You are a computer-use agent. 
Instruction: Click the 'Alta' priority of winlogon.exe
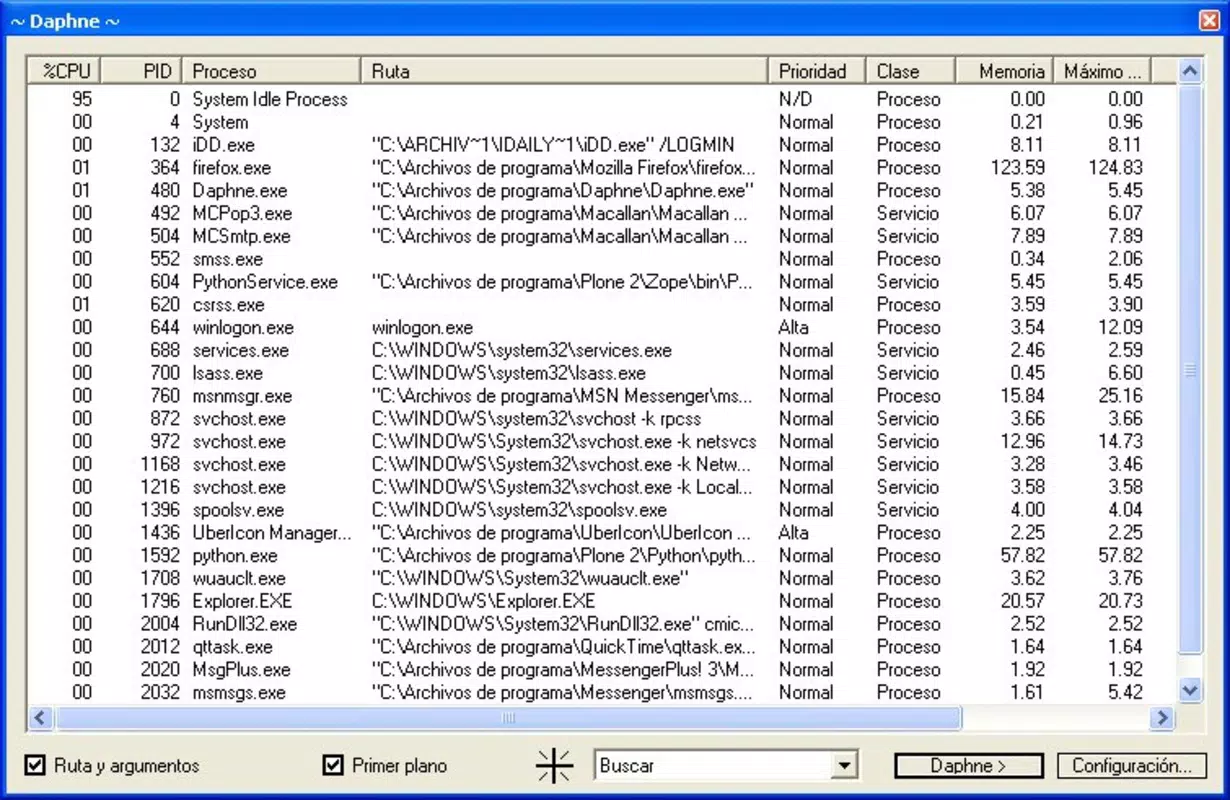(x=794, y=328)
